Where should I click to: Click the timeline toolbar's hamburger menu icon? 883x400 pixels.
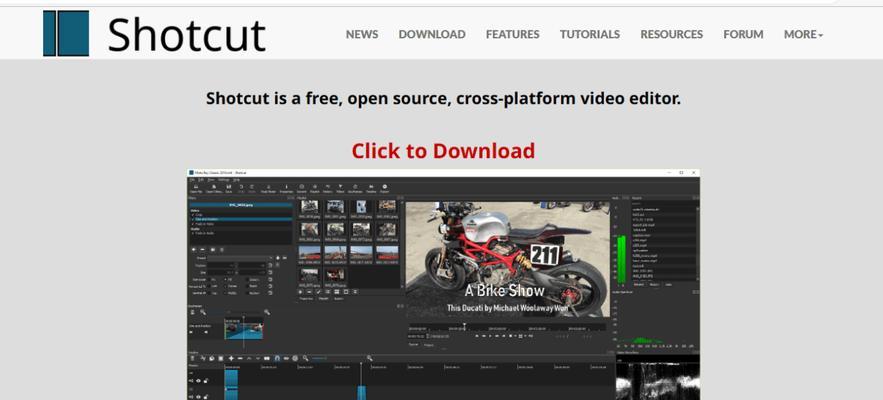[193, 358]
